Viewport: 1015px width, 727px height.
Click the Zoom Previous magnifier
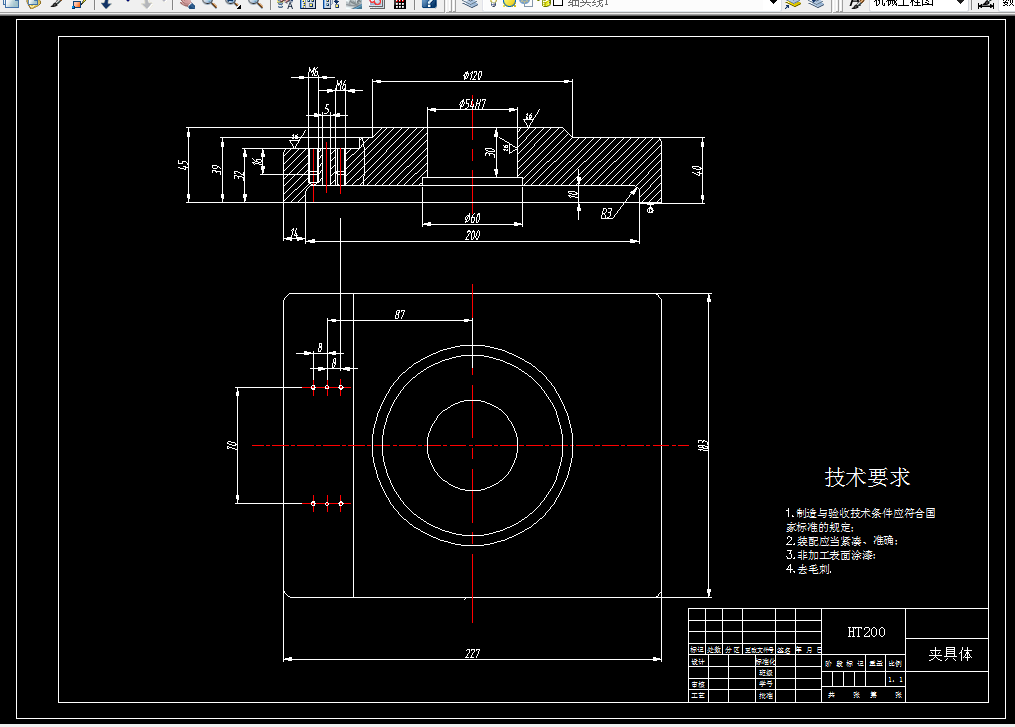tap(256, 3)
